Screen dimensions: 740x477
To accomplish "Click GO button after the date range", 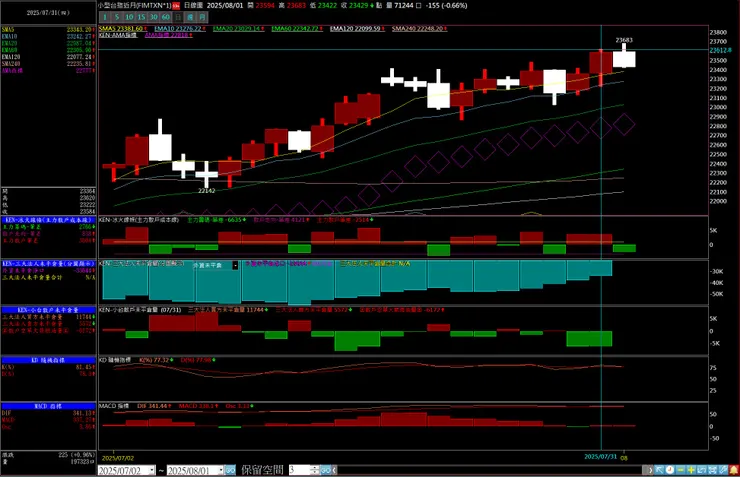I will (x=230, y=470).
